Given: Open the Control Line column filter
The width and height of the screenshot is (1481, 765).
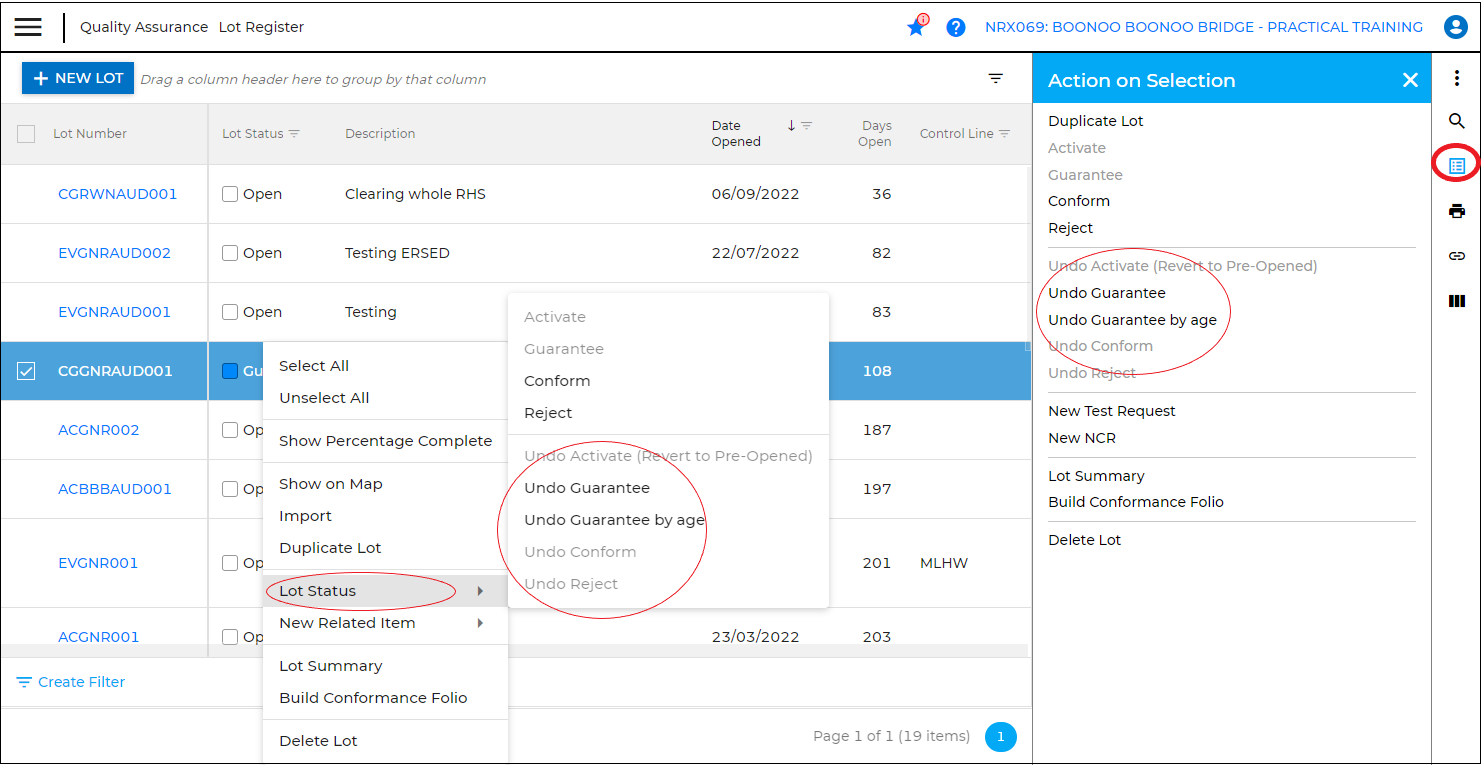Looking at the screenshot, I should coord(1004,134).
